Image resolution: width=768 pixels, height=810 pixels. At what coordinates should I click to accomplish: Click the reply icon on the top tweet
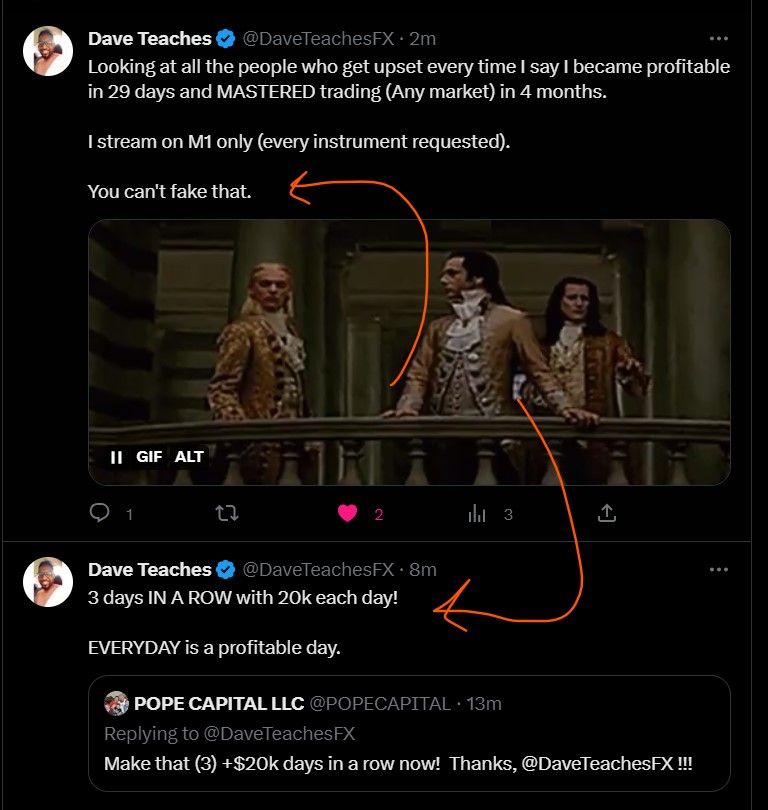pyautogui.click(x=100, y=513)
